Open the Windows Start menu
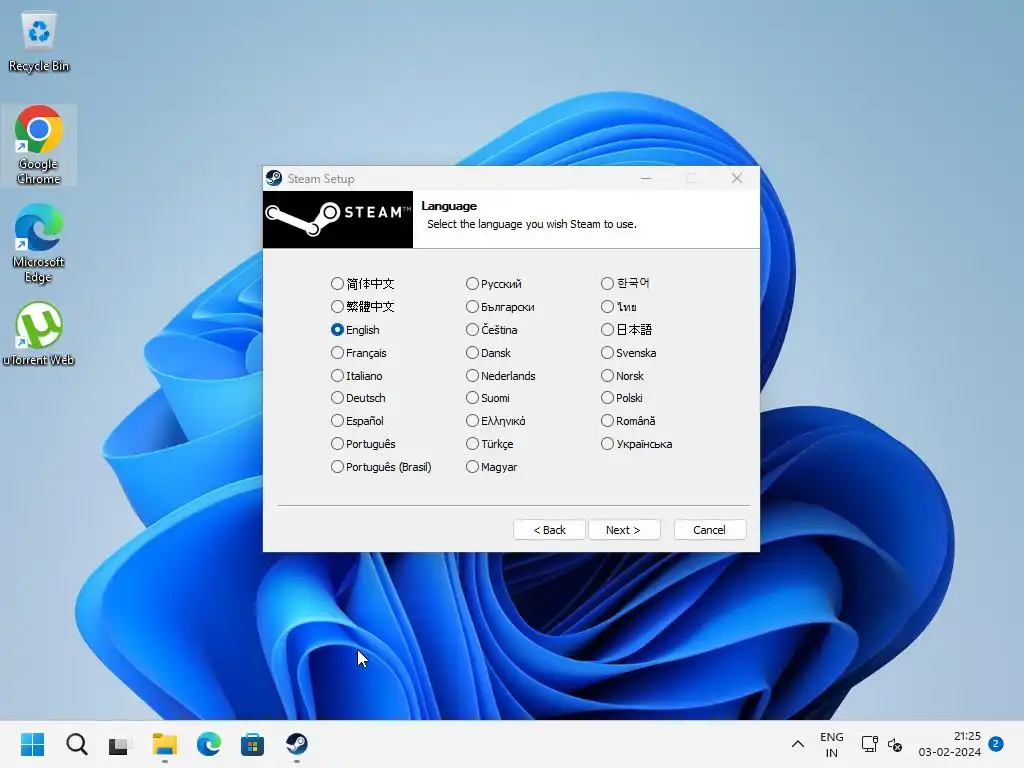1024x768 pixels. (x=33, y=744)
